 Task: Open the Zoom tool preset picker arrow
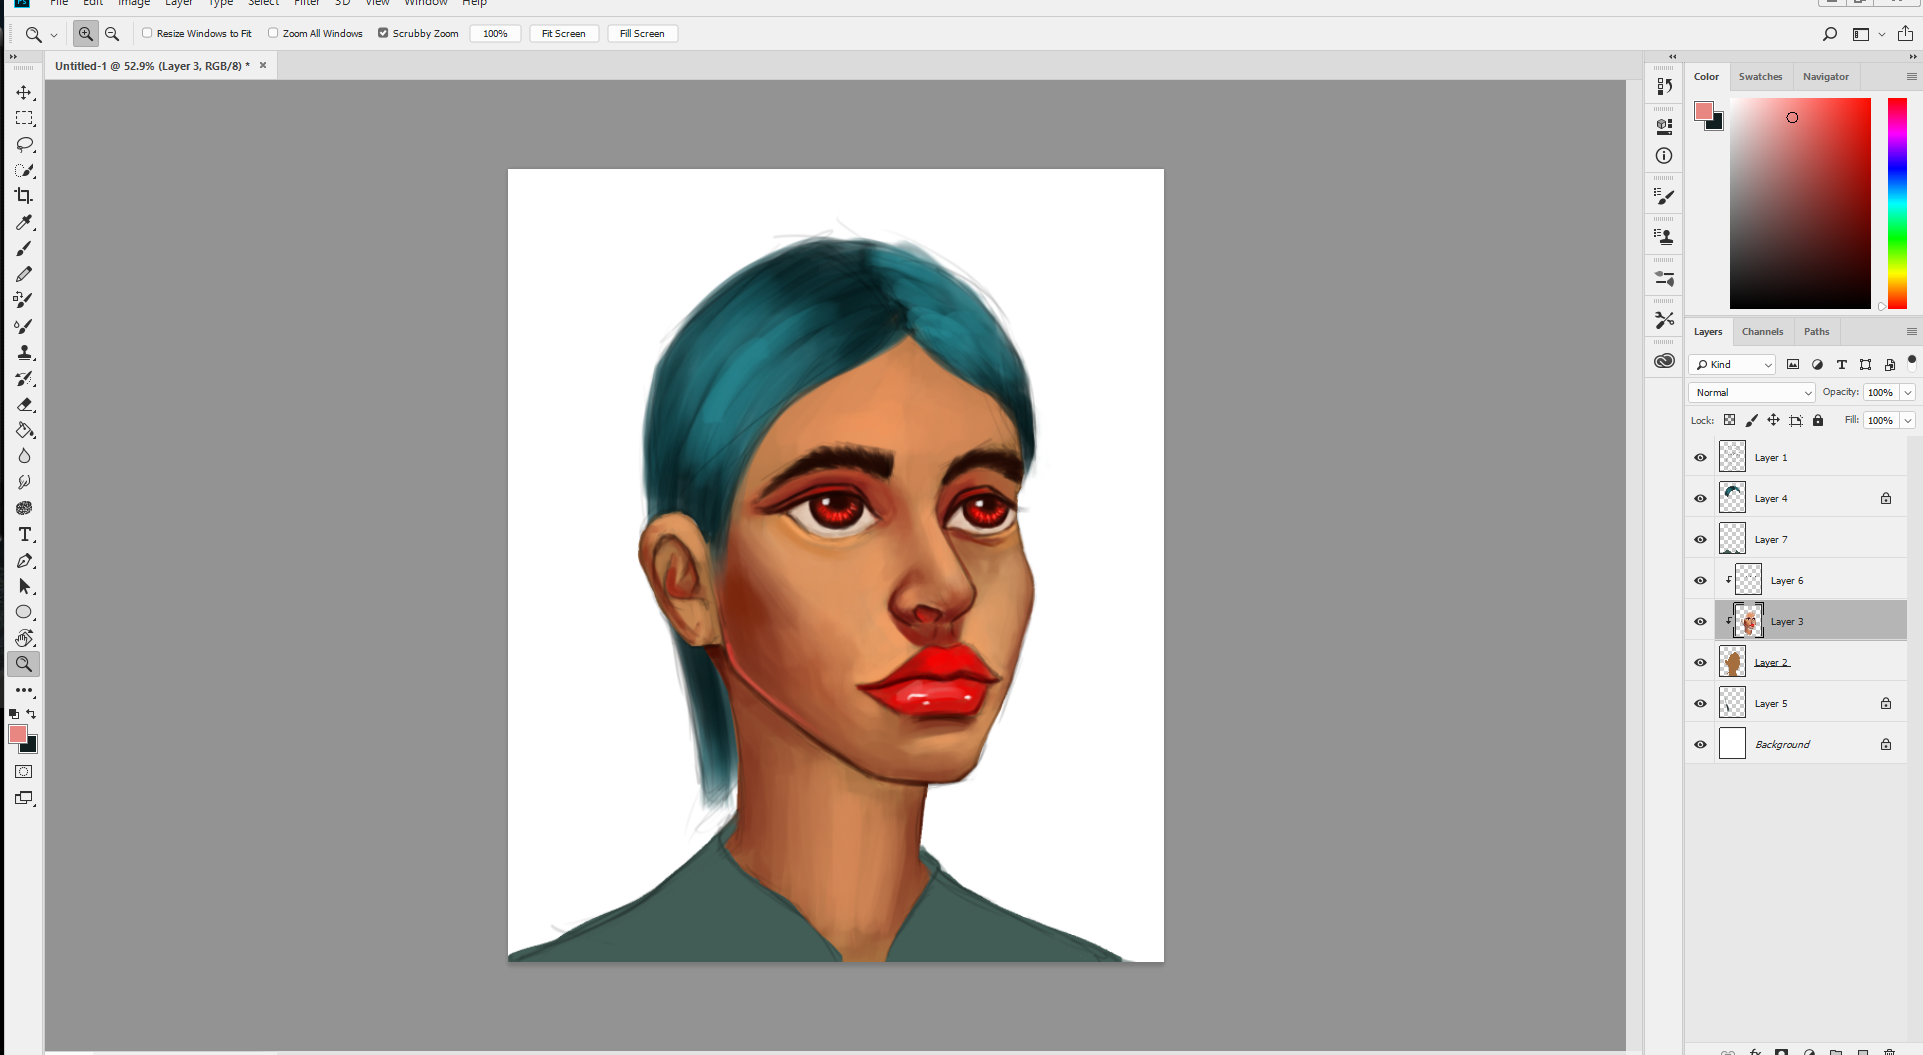click(x=54, y=35)
